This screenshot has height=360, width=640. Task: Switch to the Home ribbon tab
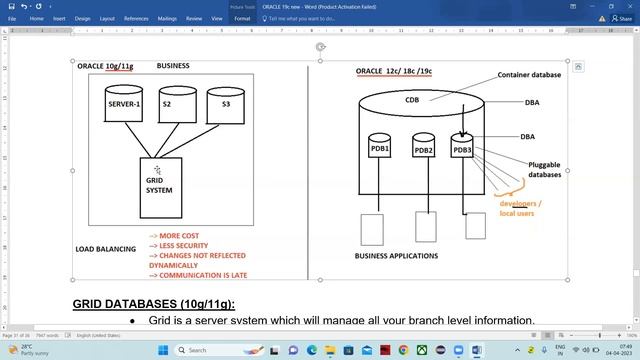coord(36,19)
